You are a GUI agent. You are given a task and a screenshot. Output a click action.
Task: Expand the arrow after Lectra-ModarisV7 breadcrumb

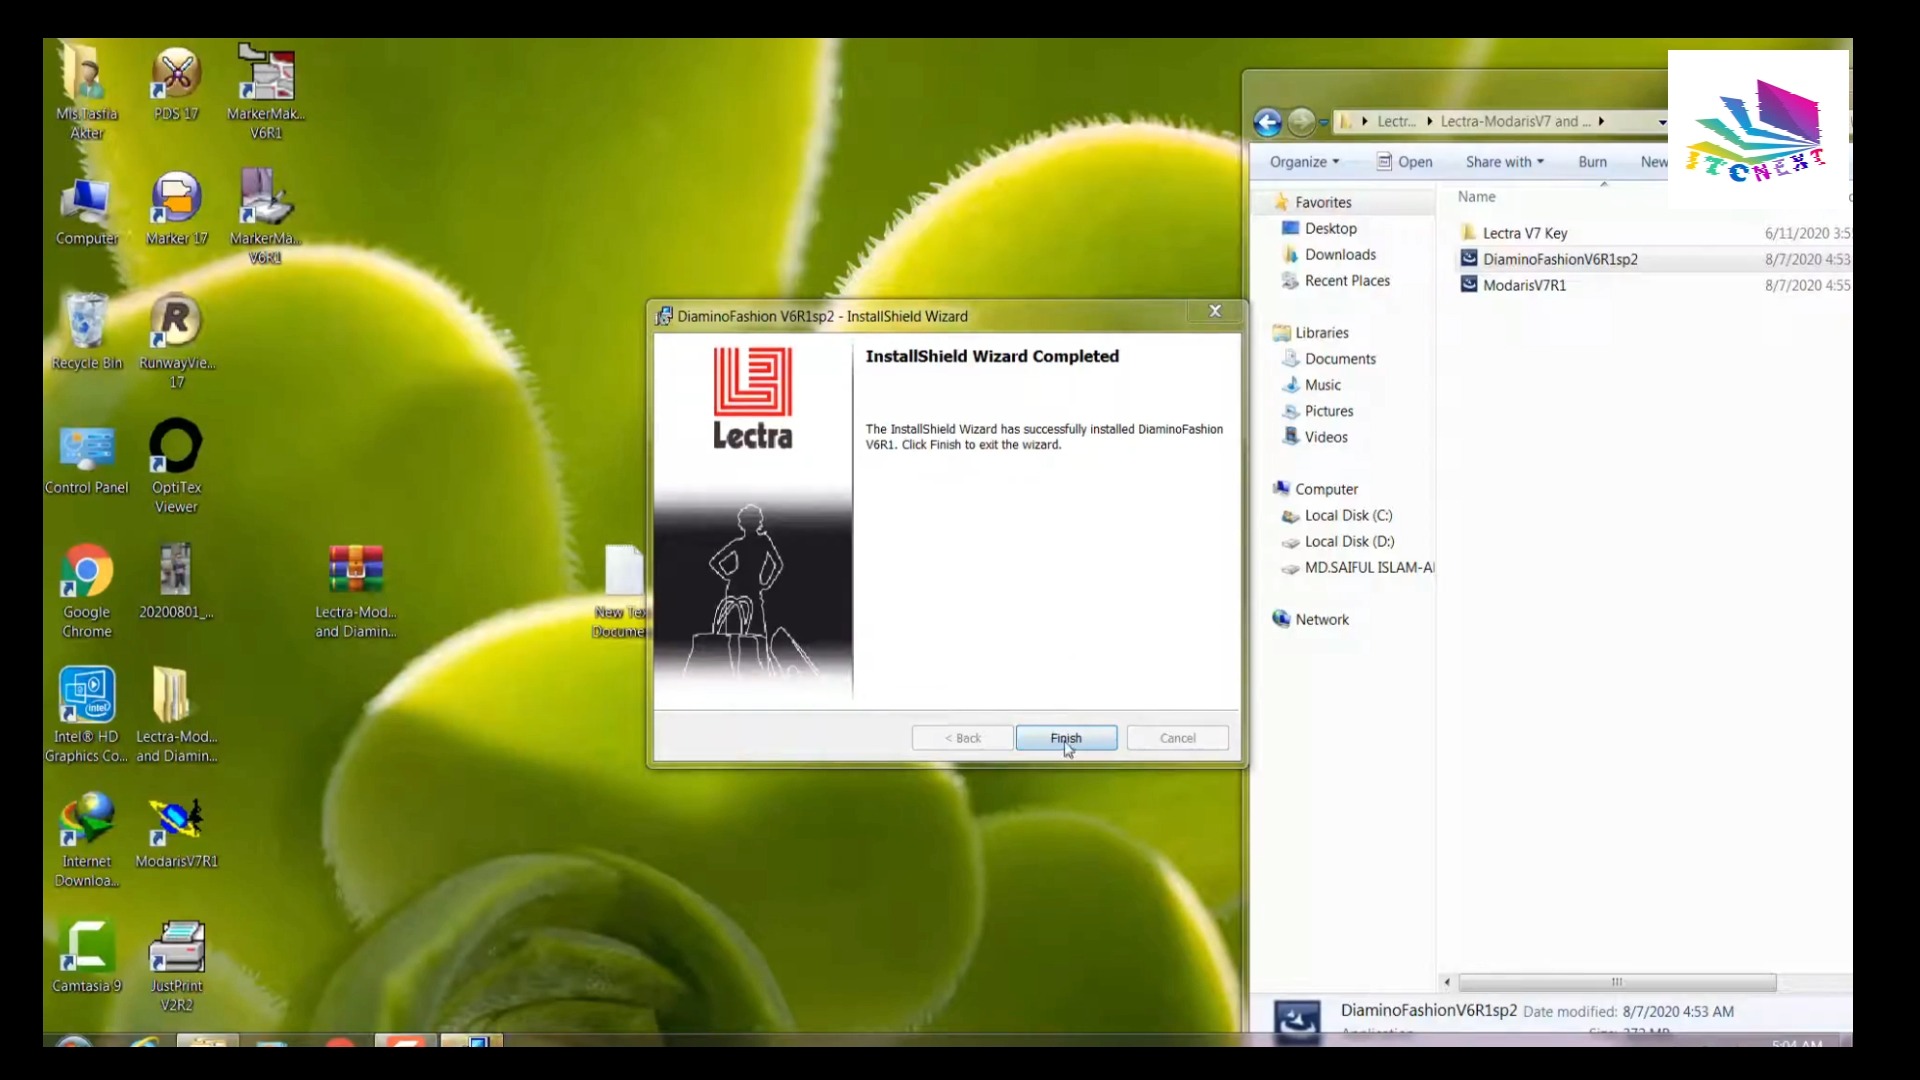pos(1601,122)
